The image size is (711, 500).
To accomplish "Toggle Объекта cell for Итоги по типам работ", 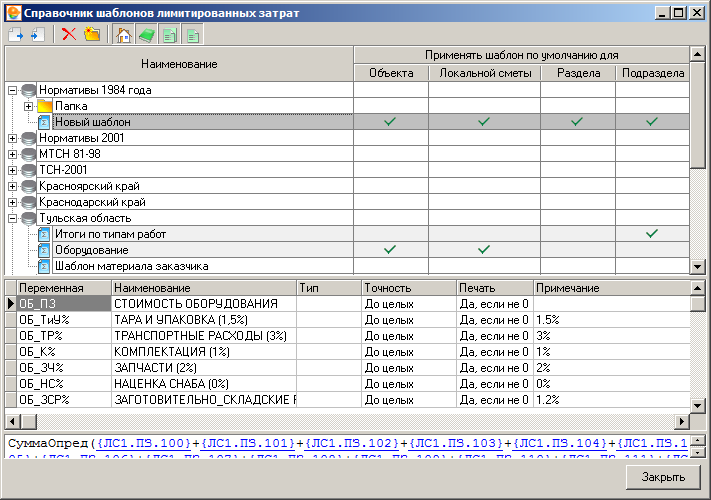I will pyautogui.click(x=391, y=234).
